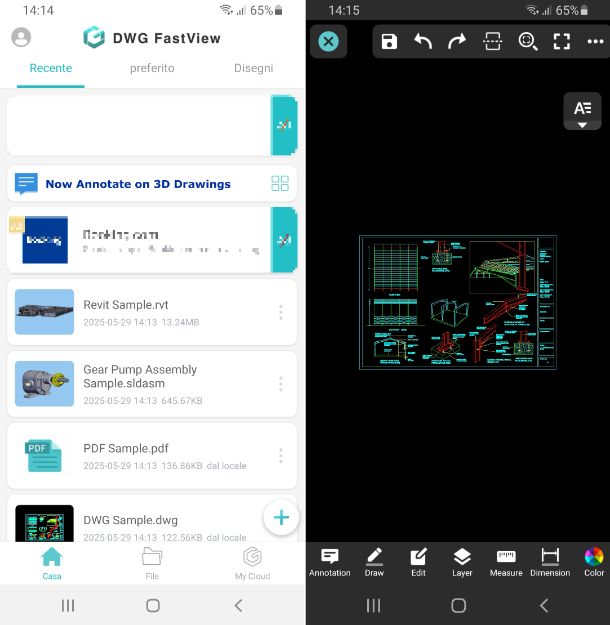Tap Android recent apps button on right phone
Screen dimensions: 610x625
coord(373,605)
